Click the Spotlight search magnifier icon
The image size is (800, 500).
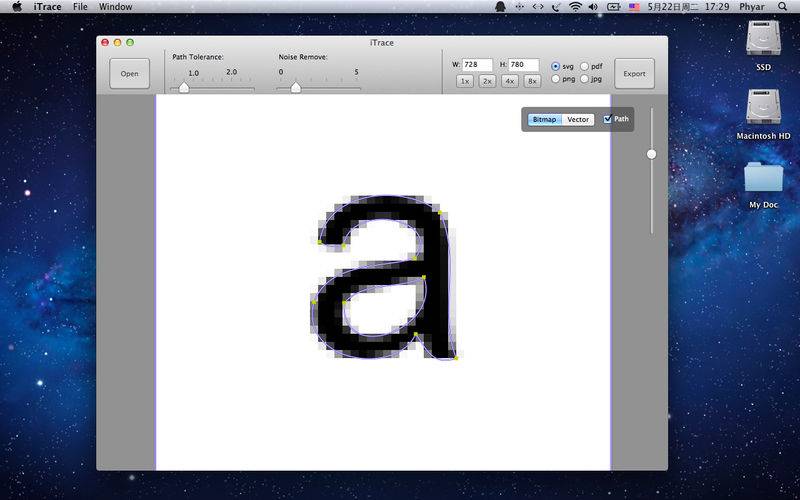[x=780, y=7]
